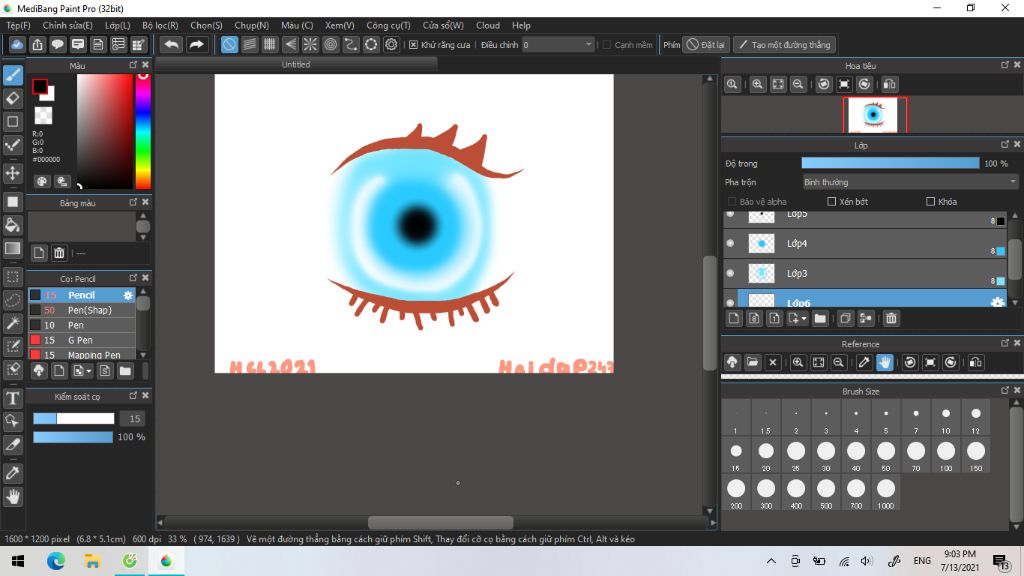Screen dimensions: 1024x576
Task: Open the Chỉnh sửa(E) menu
Action: pos(67,25)
